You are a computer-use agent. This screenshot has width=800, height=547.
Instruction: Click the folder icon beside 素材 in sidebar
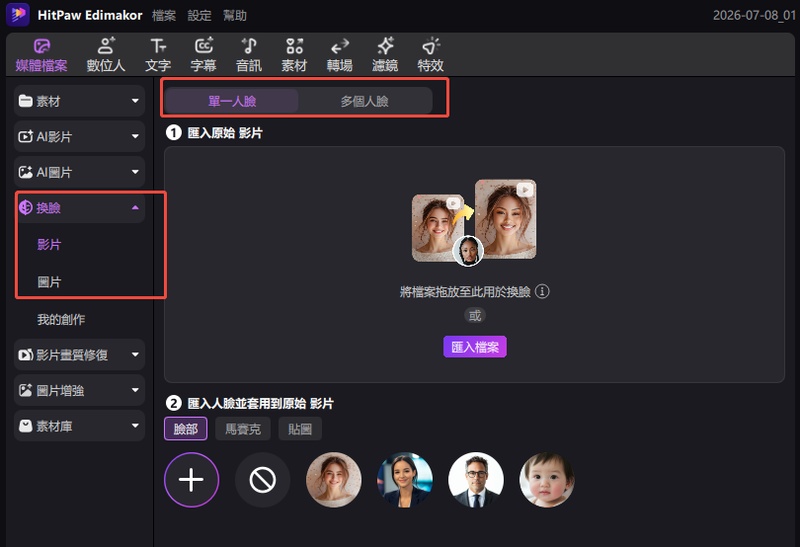[x=26, y=101]
